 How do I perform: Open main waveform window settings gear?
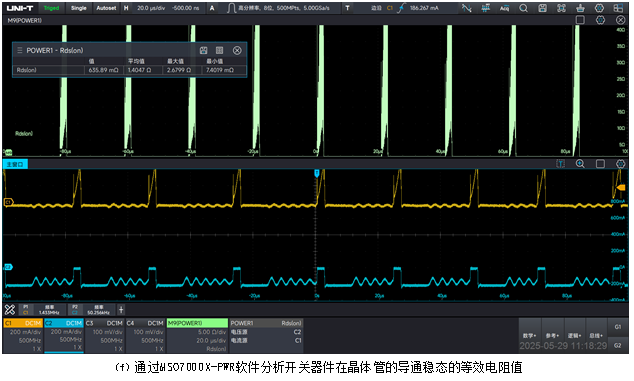tap(621, 163)
